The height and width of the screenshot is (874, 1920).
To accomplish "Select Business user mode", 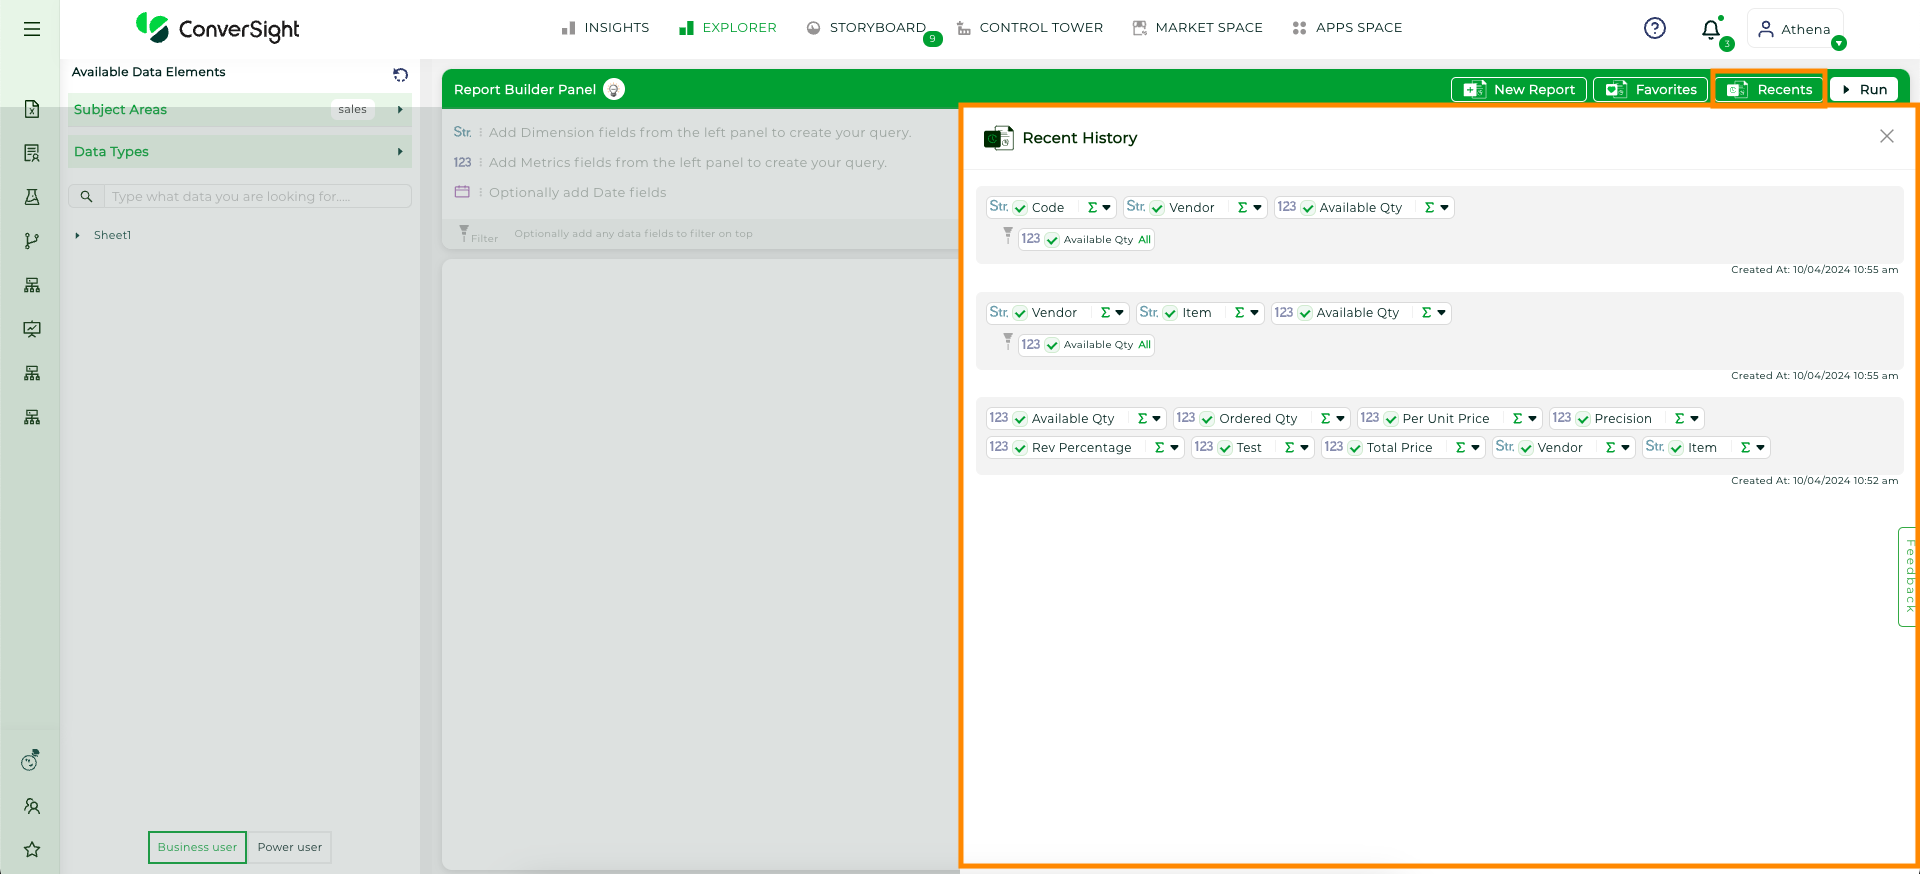I will pos(197,847).
